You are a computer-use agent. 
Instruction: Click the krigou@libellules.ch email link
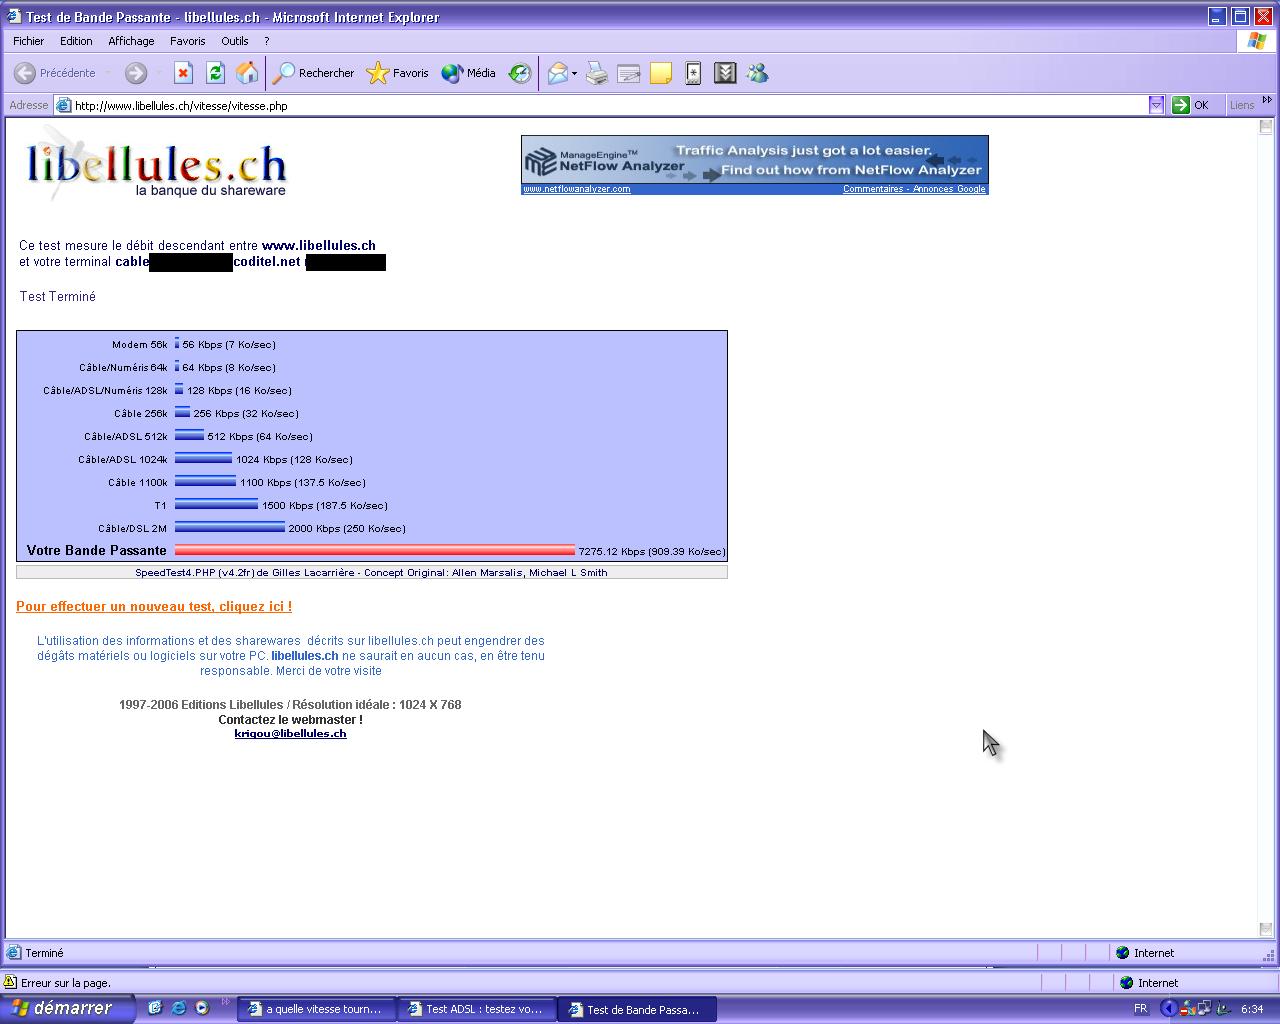(x=290, y=733)
